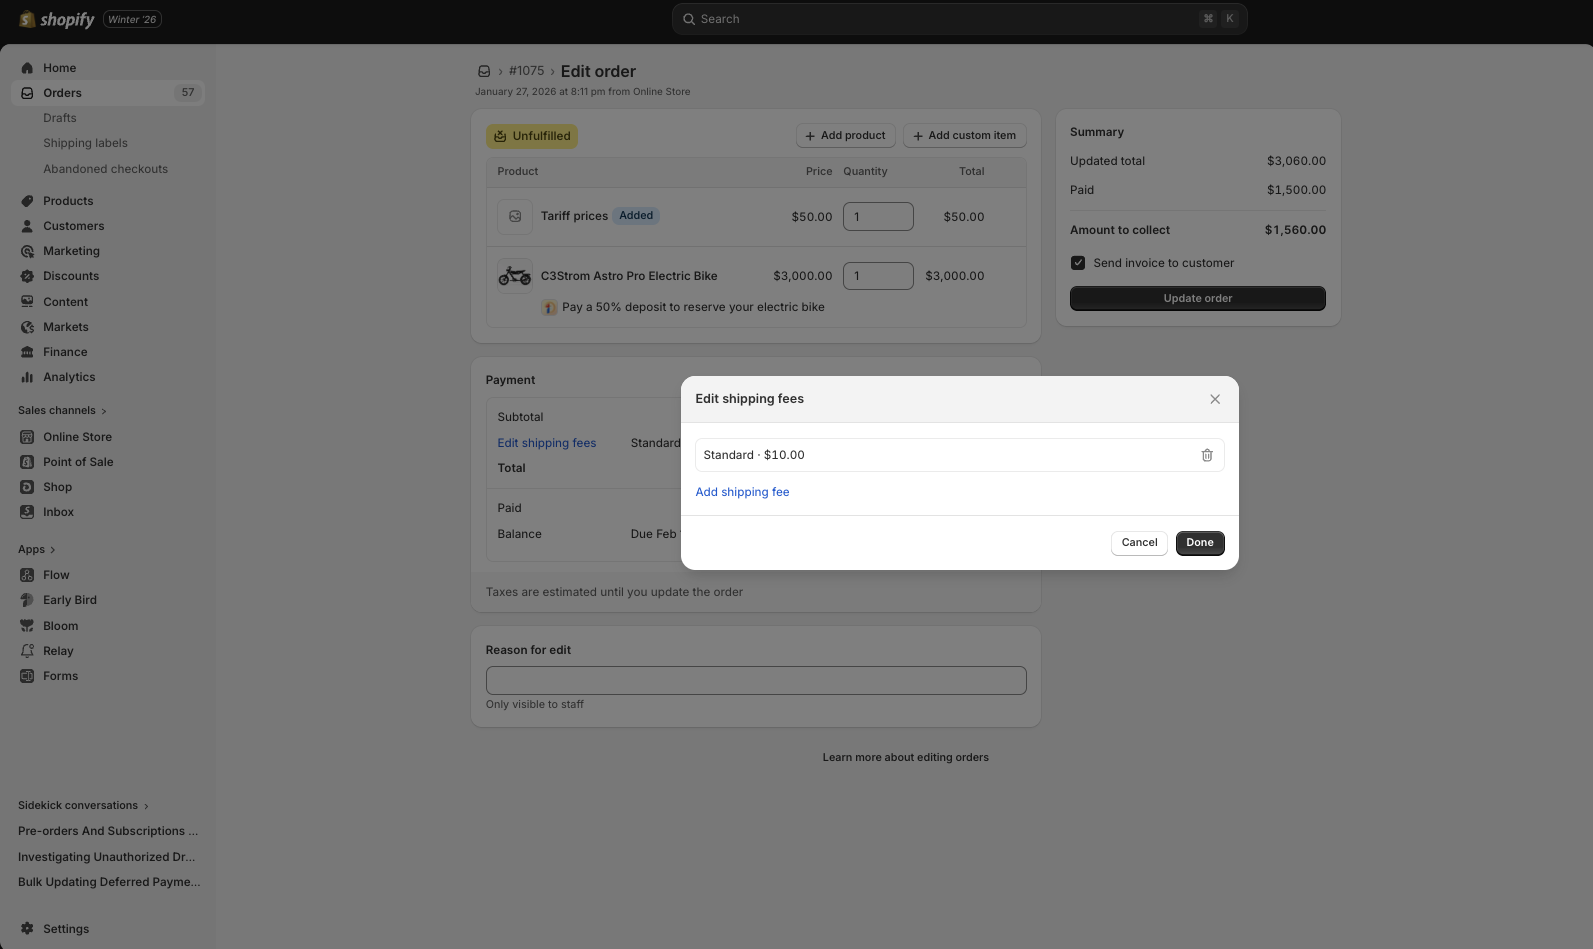Click the Standard $10.00 shipping fee row

pyautogui.click(x=959, y=455)
